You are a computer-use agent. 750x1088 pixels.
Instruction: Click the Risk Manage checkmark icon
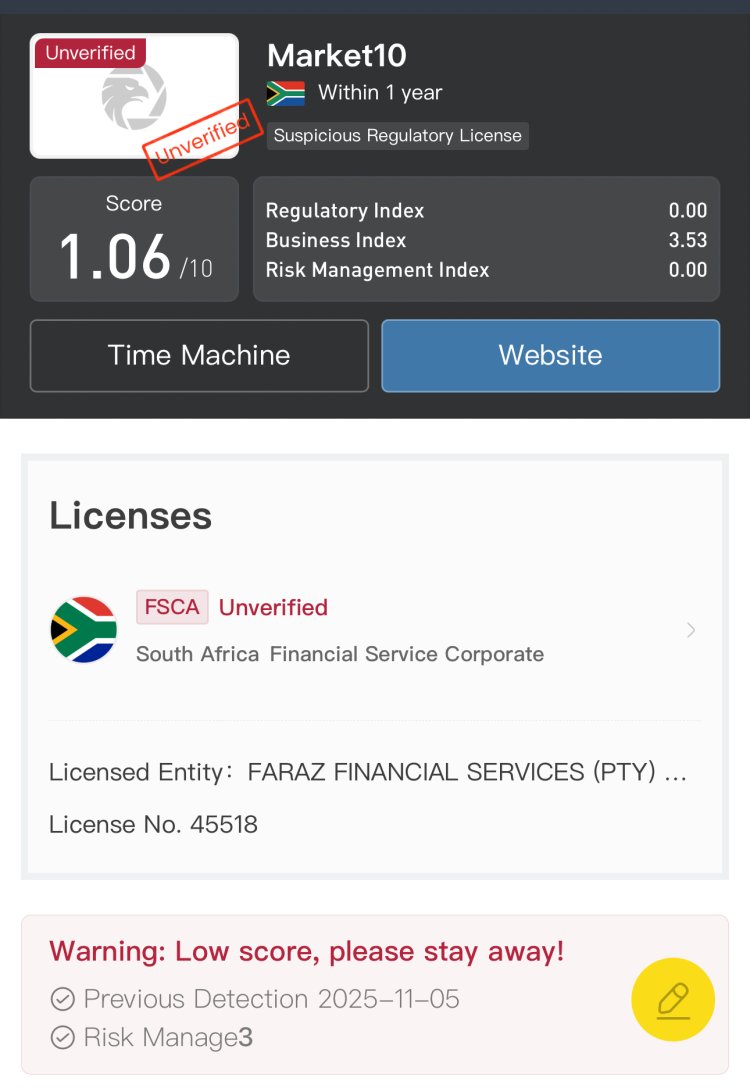point(63,1037)
